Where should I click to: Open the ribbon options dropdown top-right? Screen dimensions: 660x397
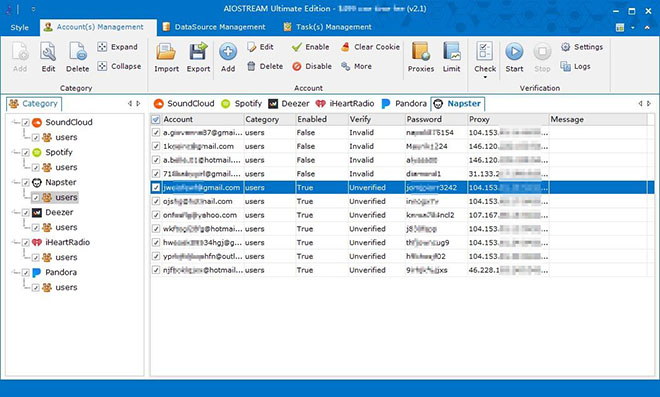(x=632, y=27)
